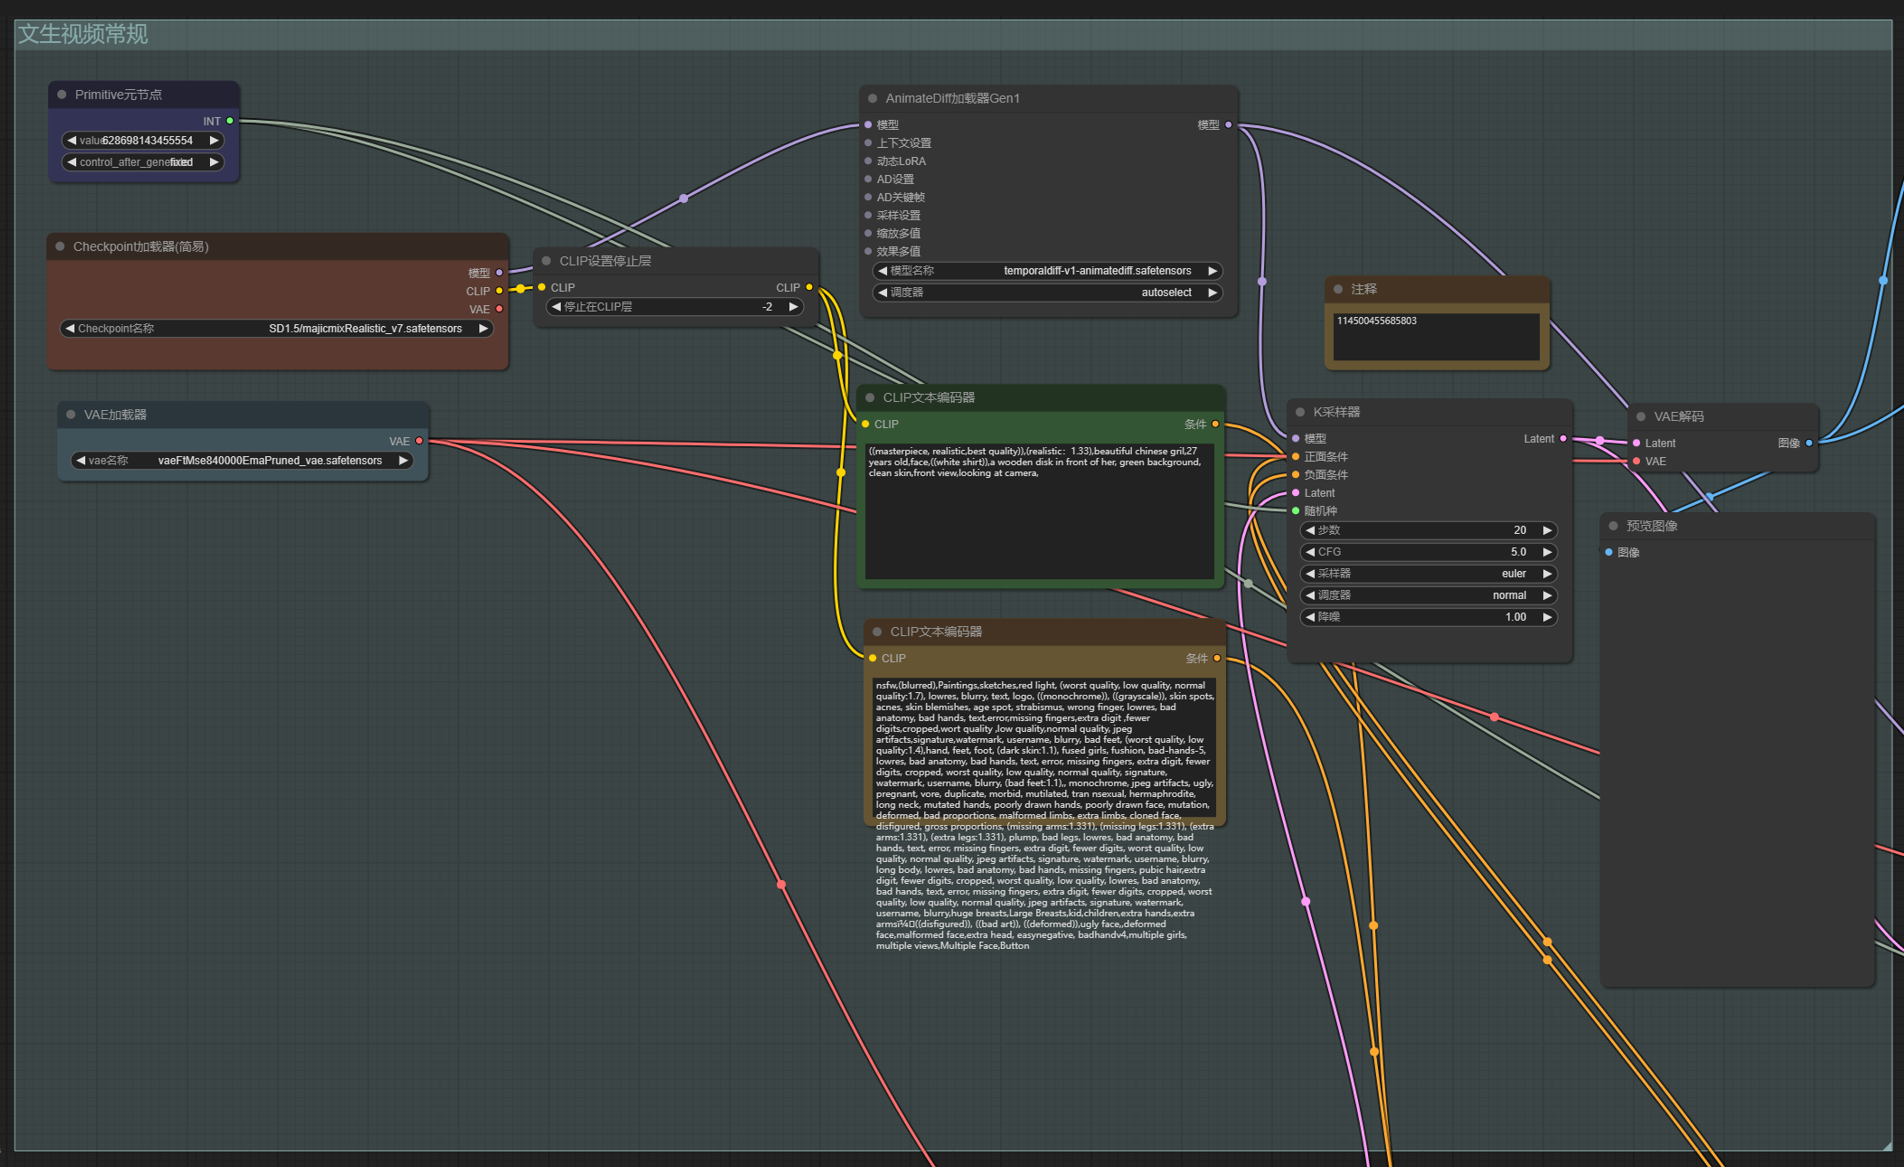Increase CFG with right arrow
Image resolution: width=1904 pixels, height=1167 pixels.
click(x=1547, y=552)
